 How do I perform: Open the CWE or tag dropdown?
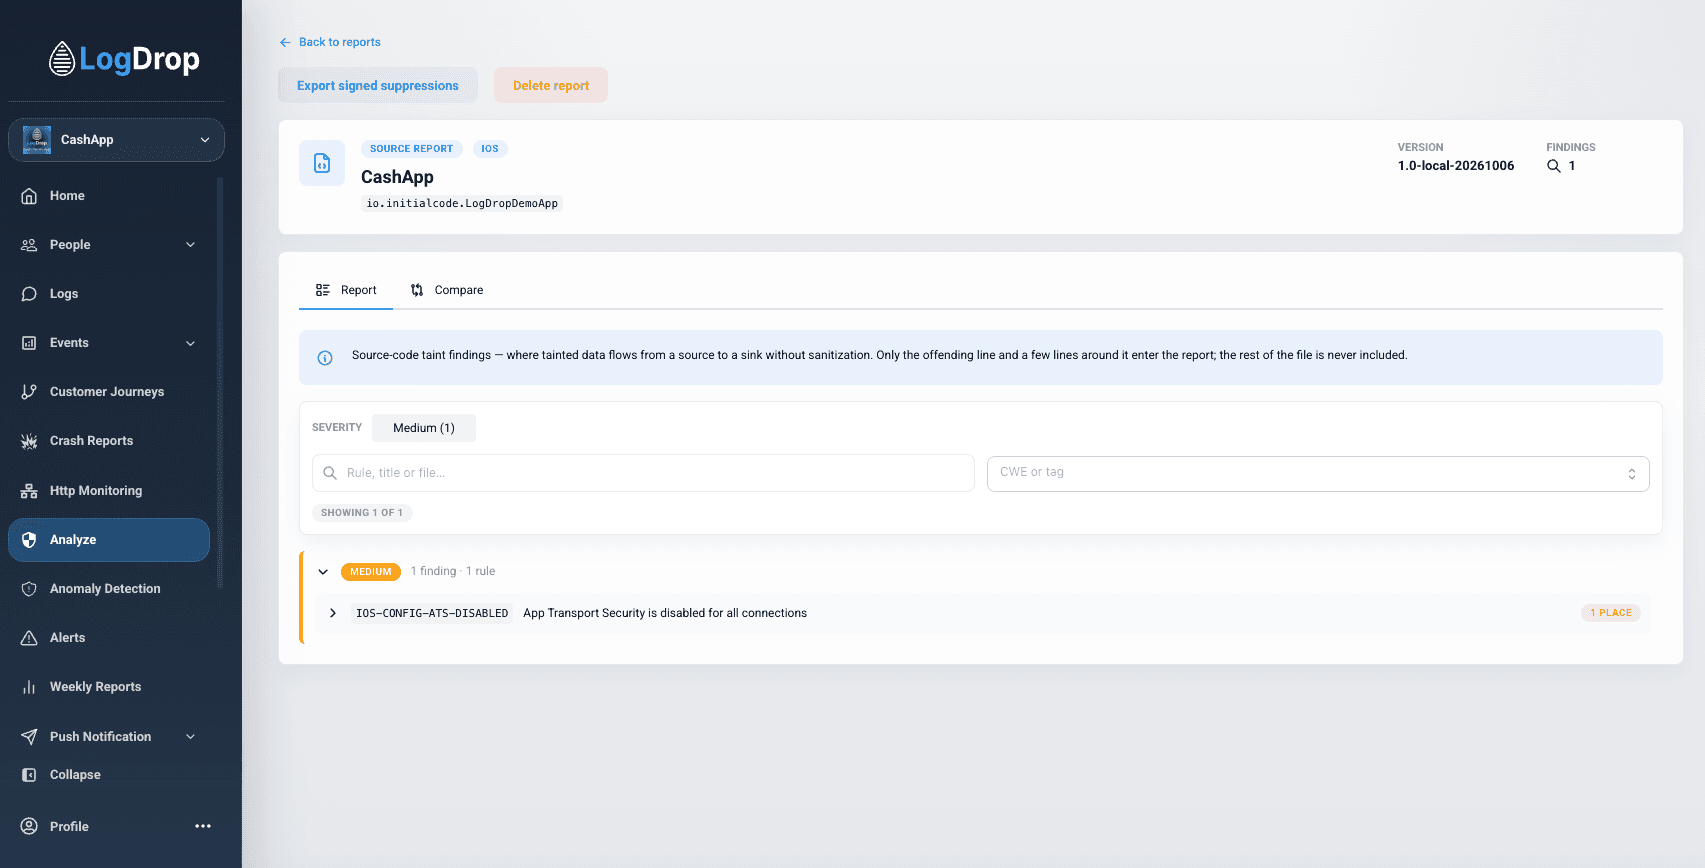pos(1318,473)
